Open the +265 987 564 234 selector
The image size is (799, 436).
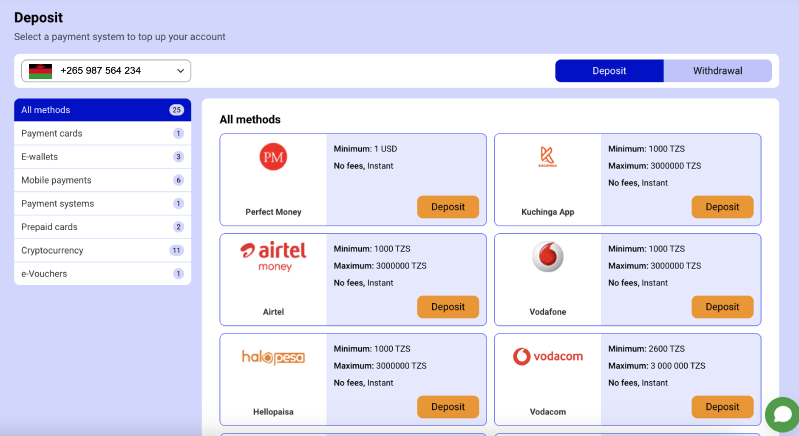tap(106, 71)
